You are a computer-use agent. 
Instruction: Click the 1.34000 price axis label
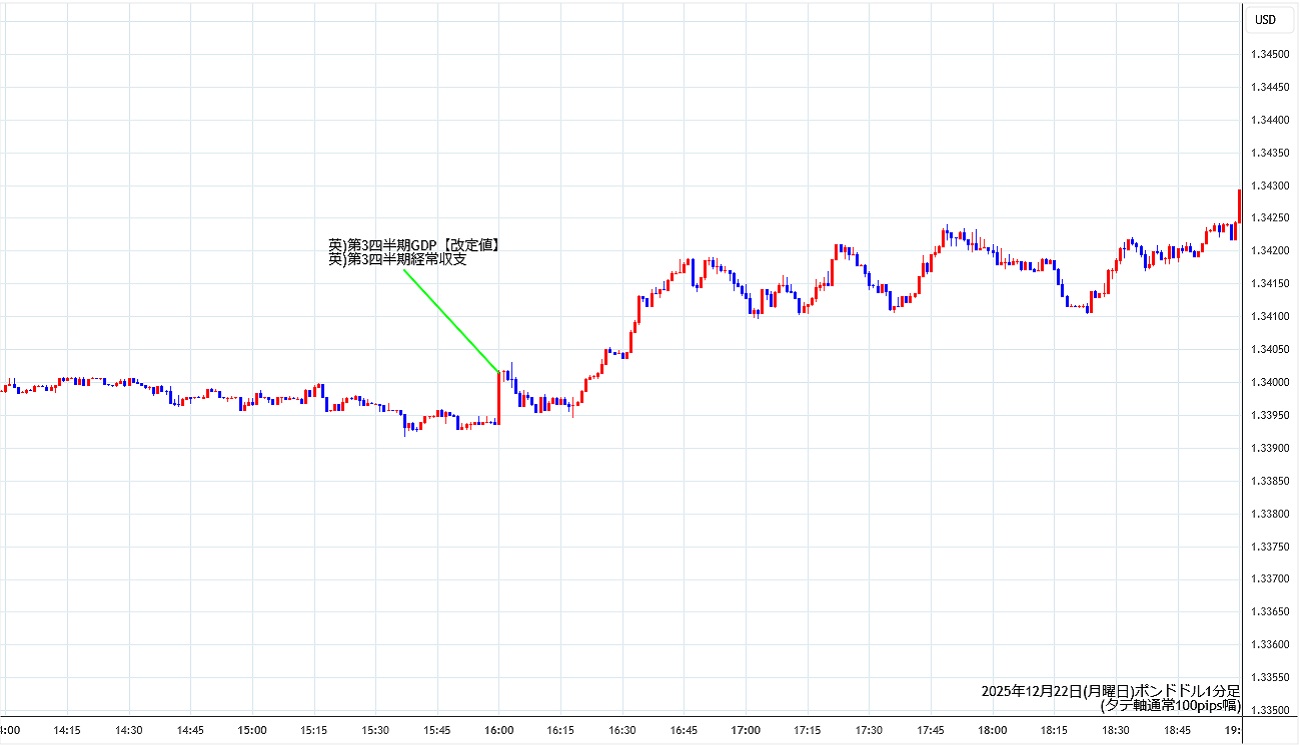coord(1268,382)
